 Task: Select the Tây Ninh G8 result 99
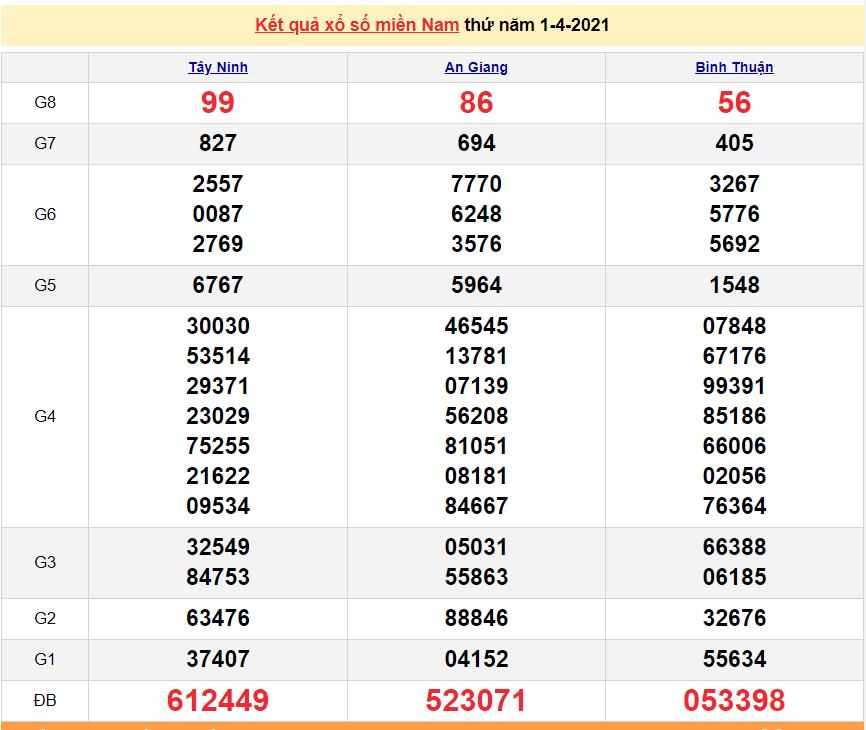(218, 103)
